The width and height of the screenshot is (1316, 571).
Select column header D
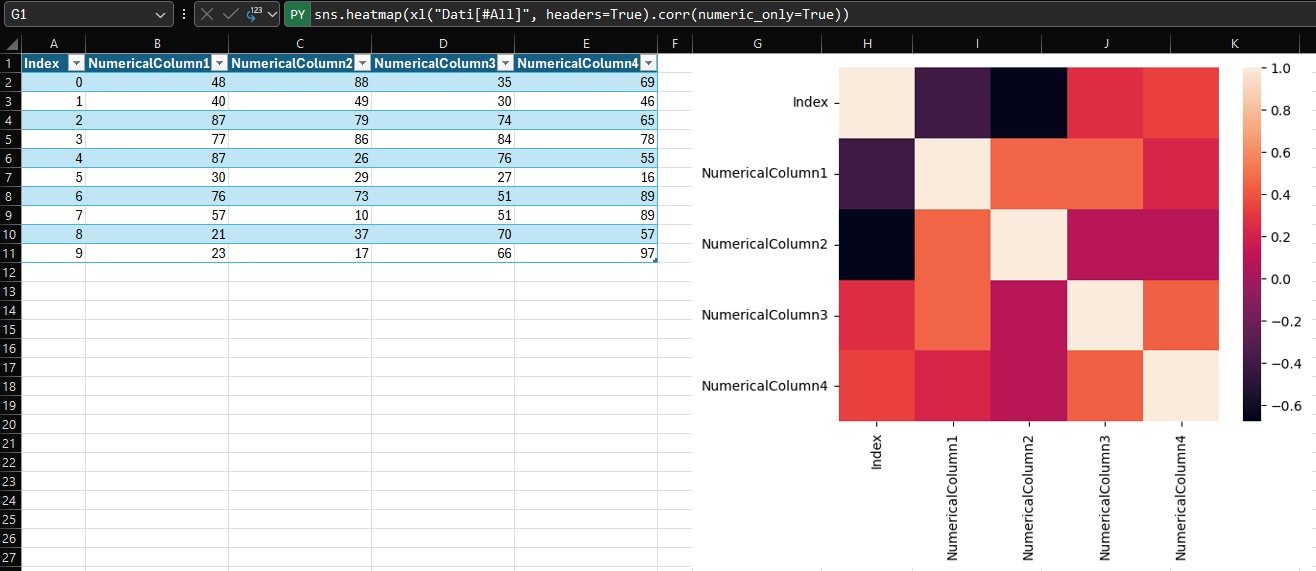443,43
